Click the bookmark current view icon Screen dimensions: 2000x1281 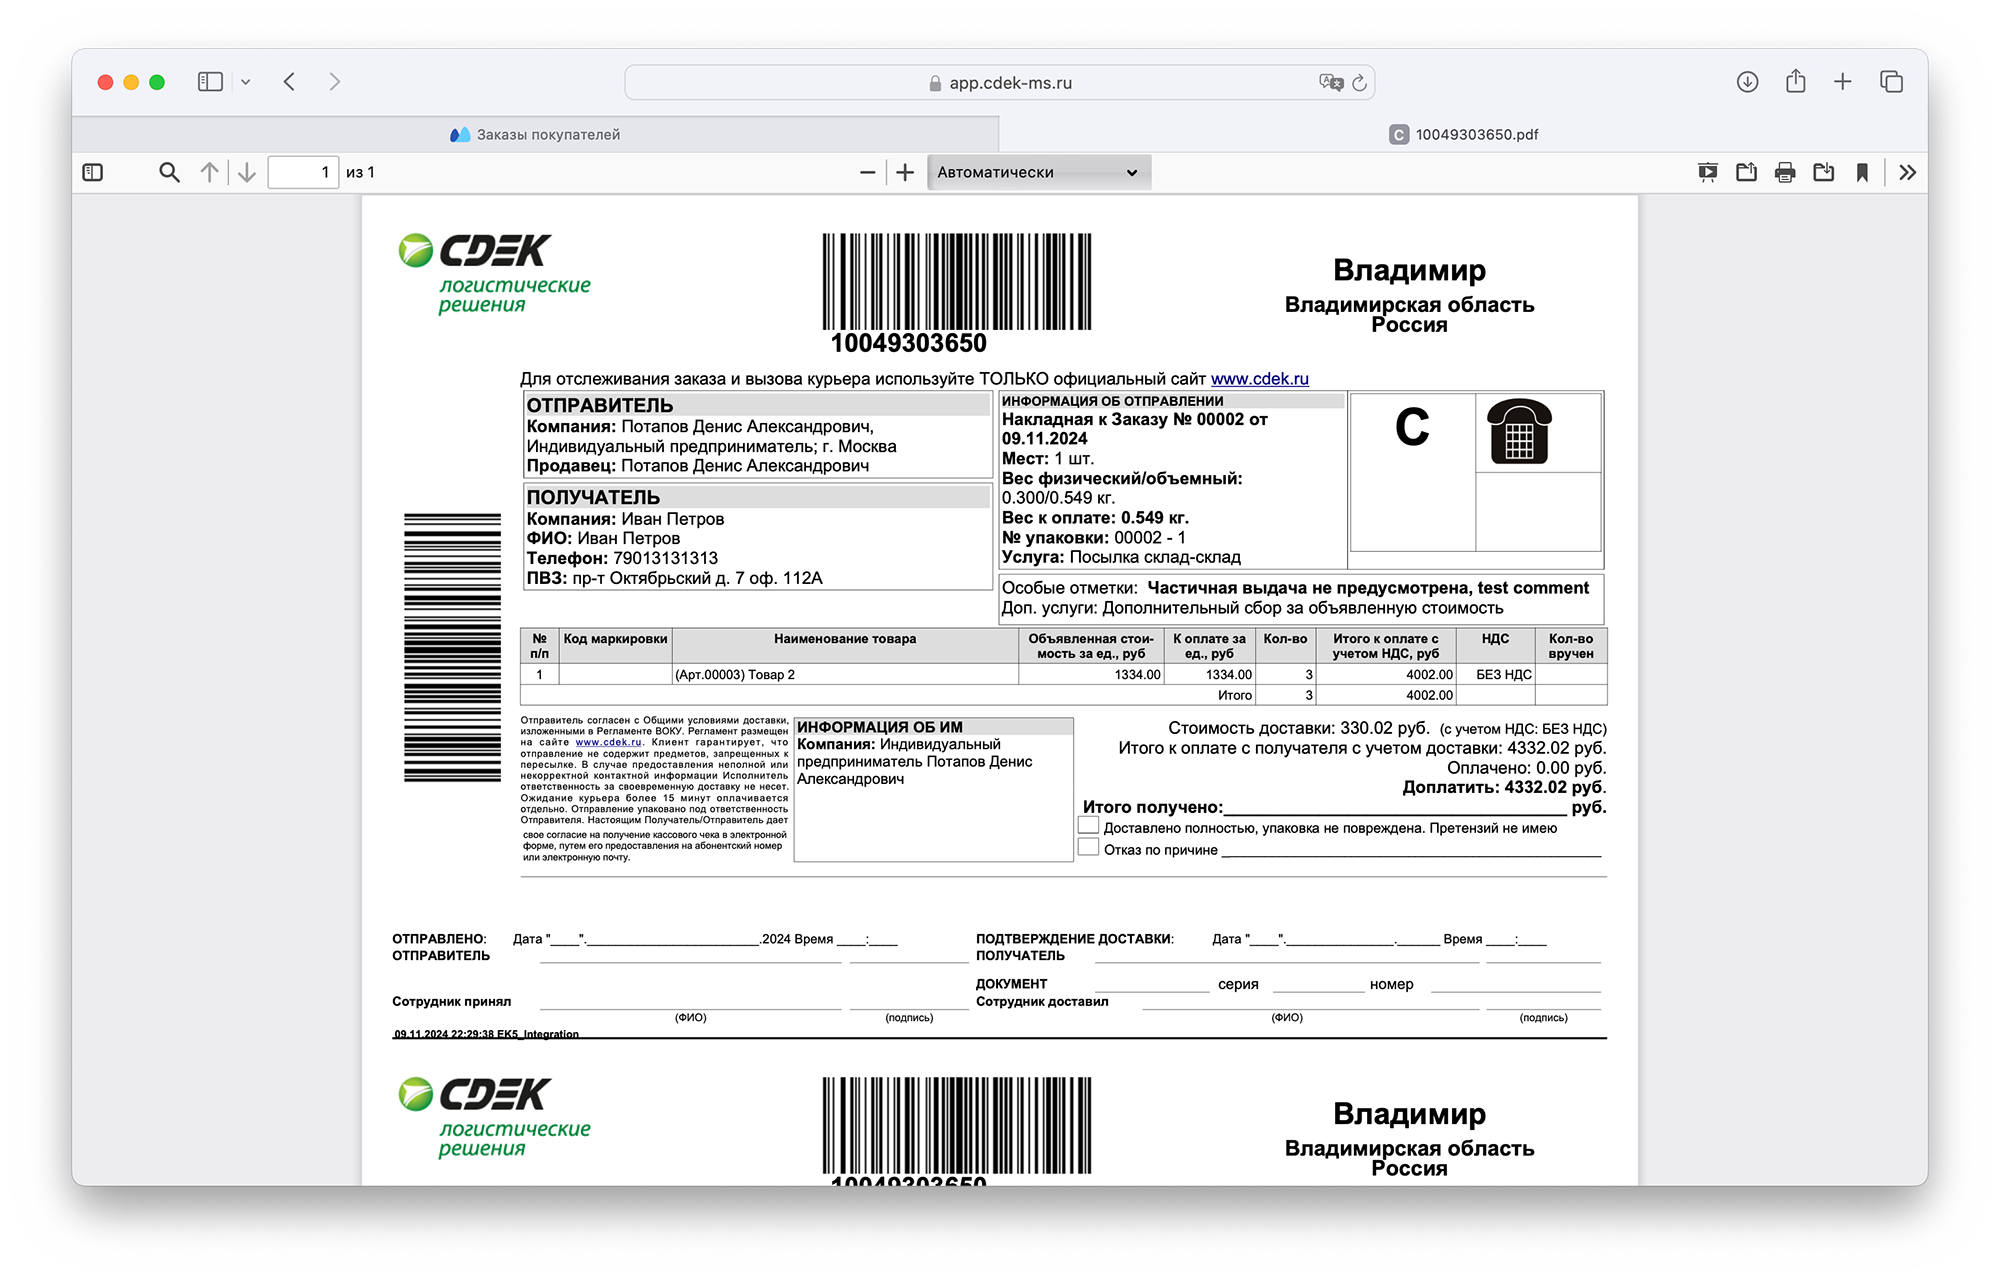1862,172
